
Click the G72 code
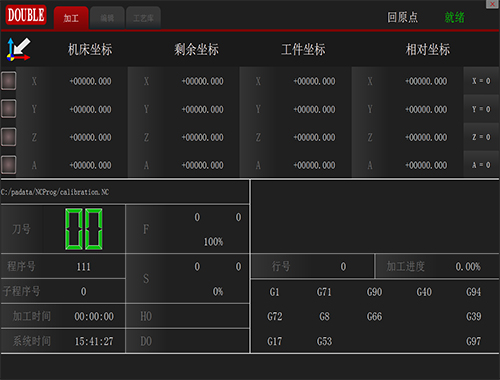(274, 316)
